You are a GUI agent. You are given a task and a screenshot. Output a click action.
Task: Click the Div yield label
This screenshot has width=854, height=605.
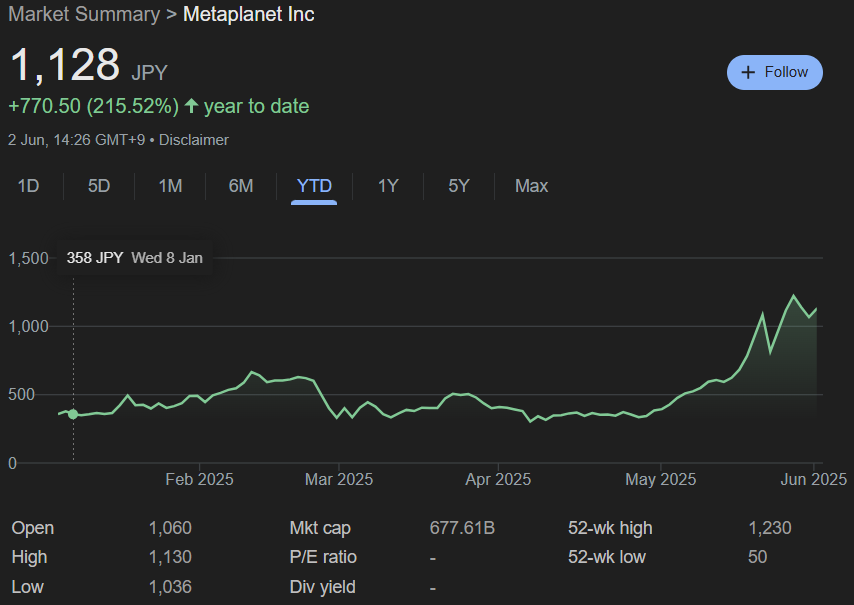(322, 587)
